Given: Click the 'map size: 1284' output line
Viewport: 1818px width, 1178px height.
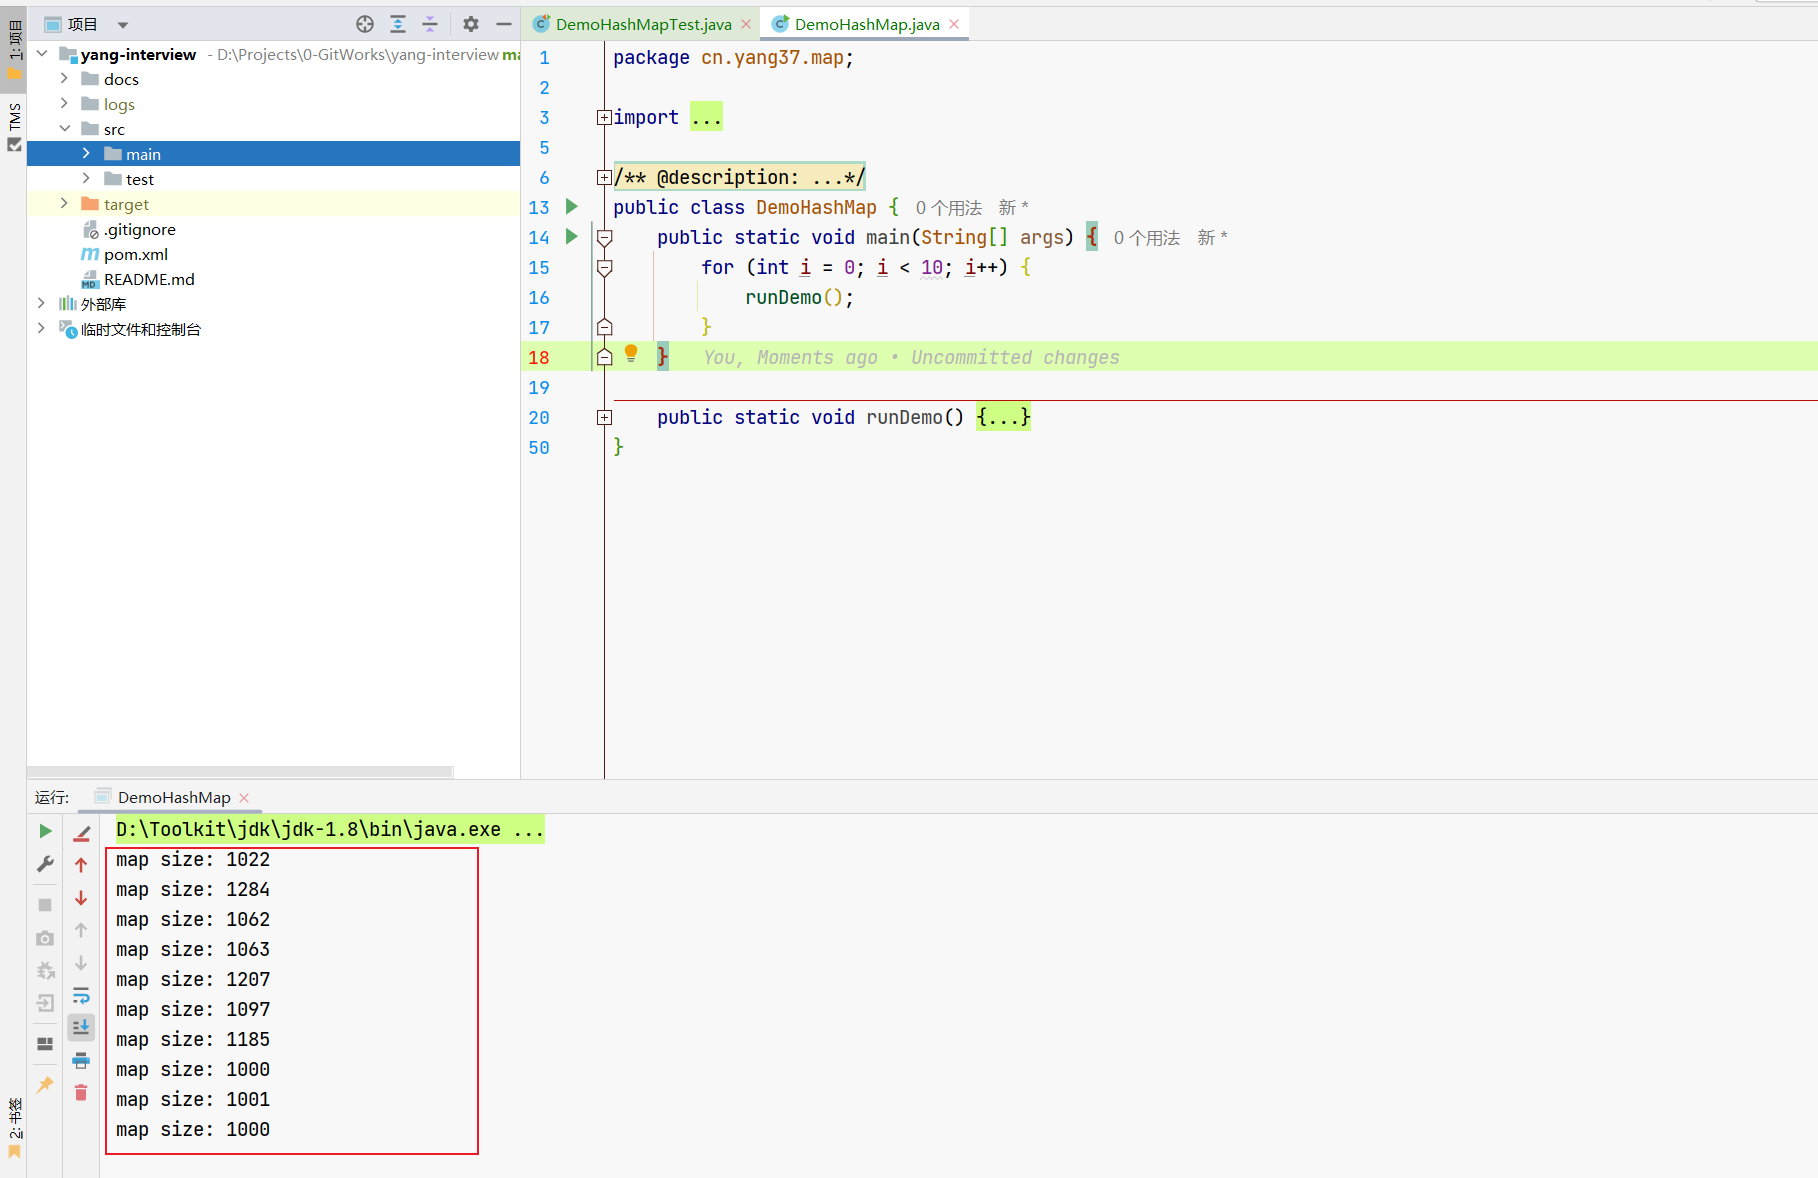Looking at the screenshot, I should tap(193, 889).
